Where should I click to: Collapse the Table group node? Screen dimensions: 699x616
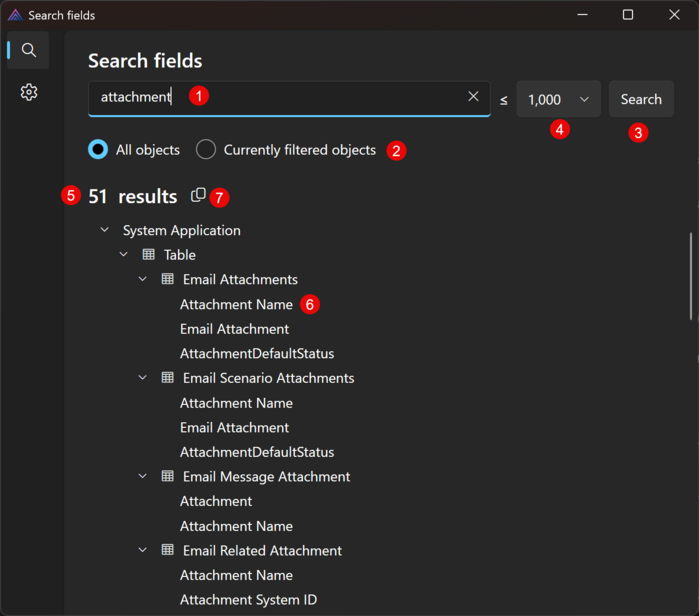coord(124,255)
